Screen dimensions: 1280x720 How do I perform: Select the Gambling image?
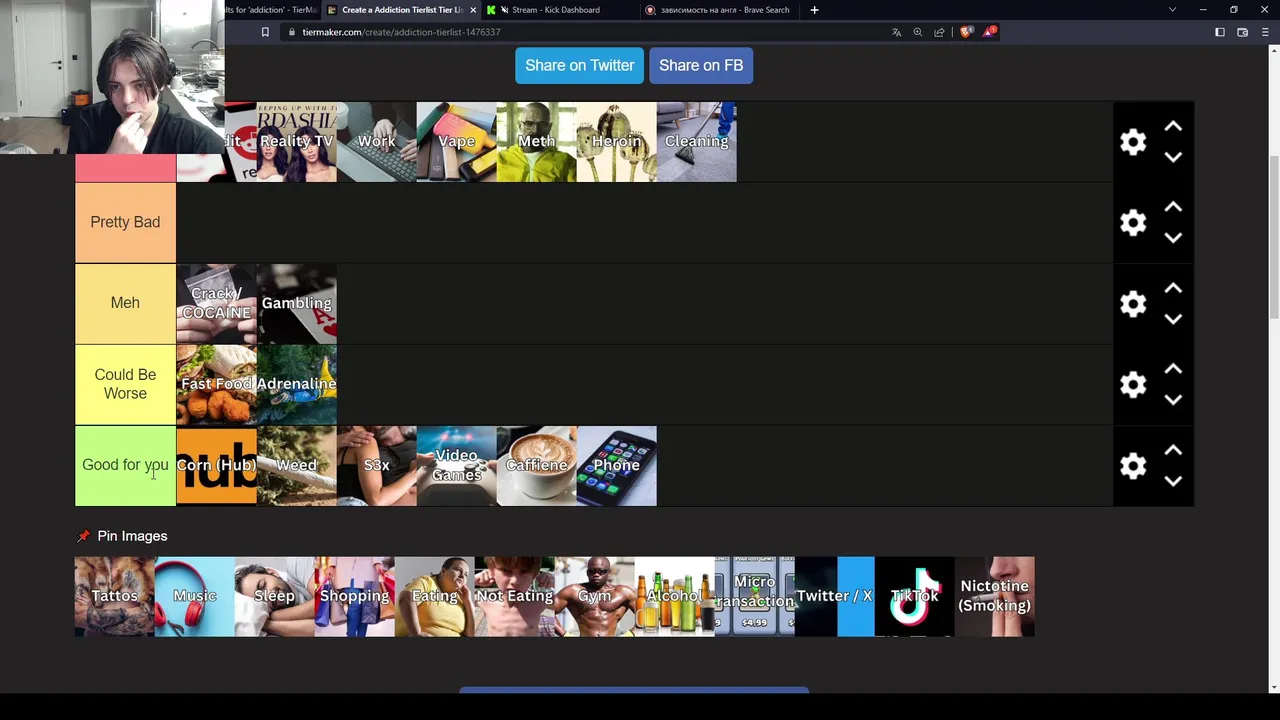pos(296,303)
